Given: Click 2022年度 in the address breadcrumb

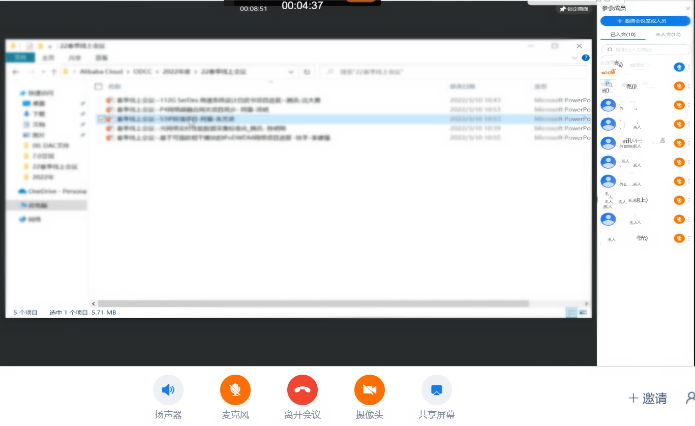Looking at the screenshot, I should pyautogui.click(x=176, y=72).
